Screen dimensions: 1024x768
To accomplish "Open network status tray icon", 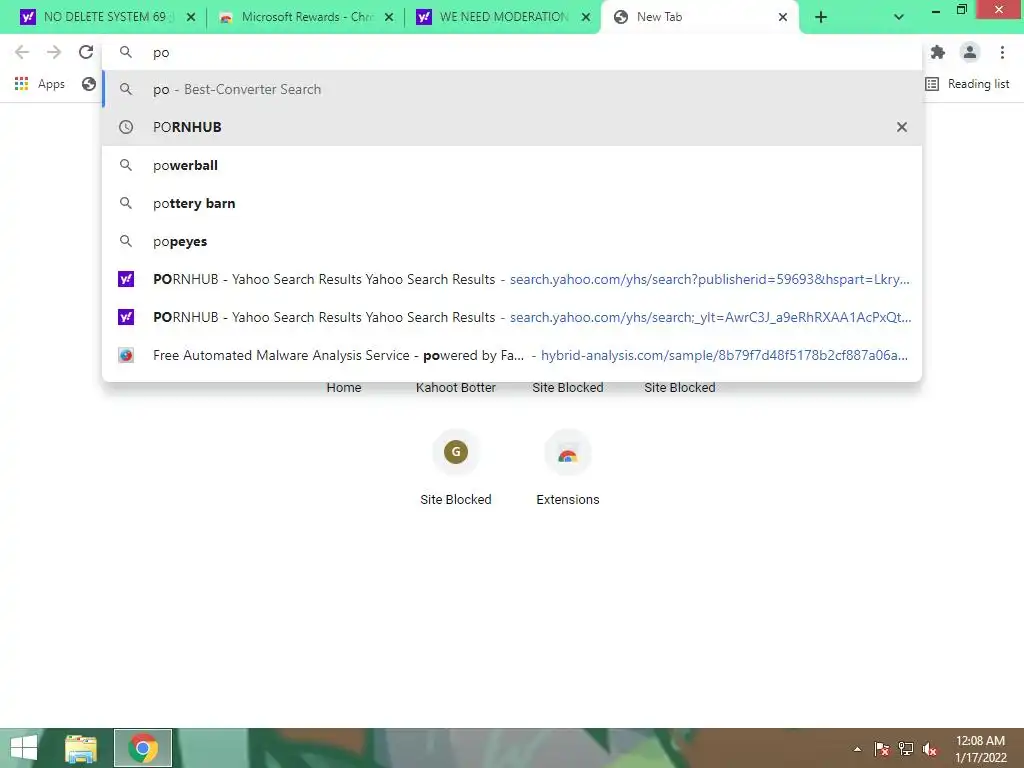I will [906, 749].
